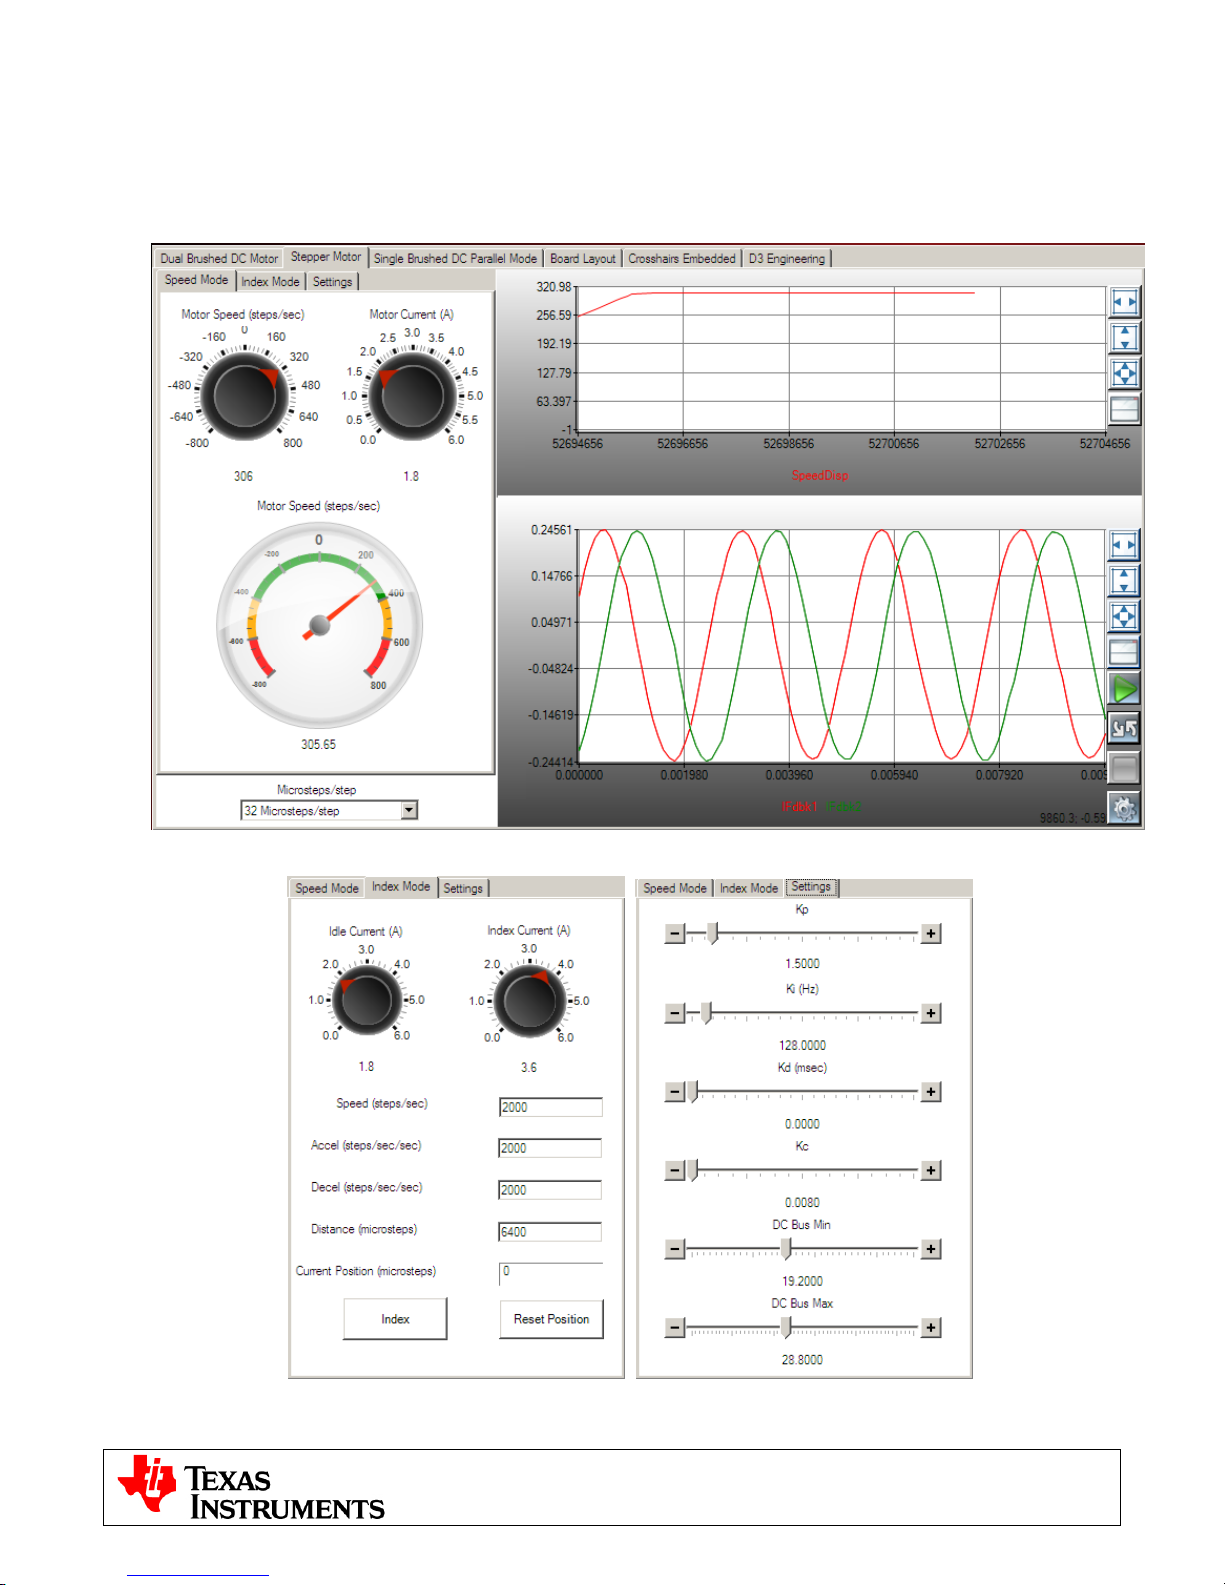Screen dimensions: 1225x1585
Task: Open the D3 Engineering tab
Action: 786,259
